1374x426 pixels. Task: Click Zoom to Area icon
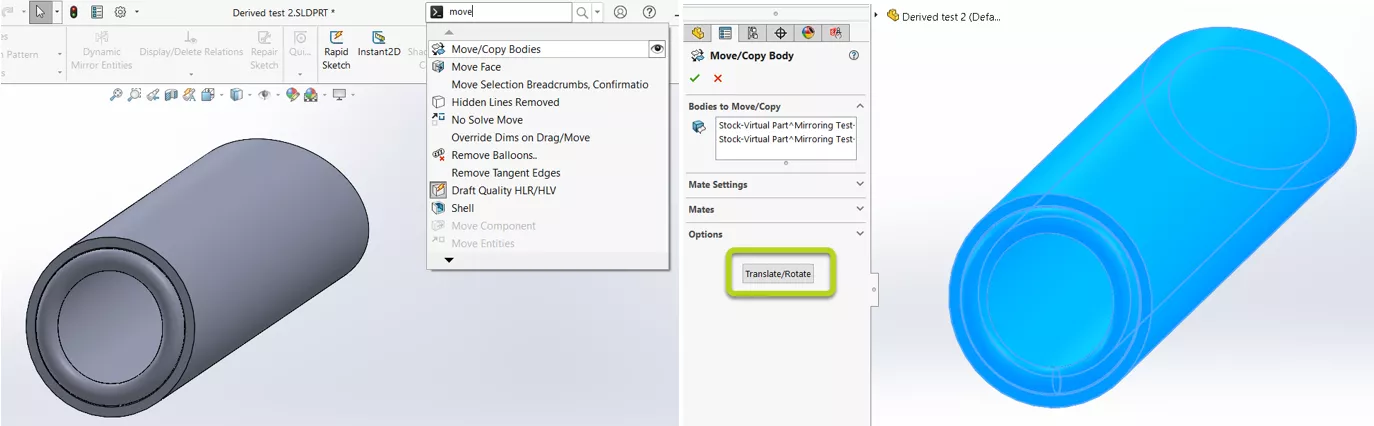(x=135, y=95)
